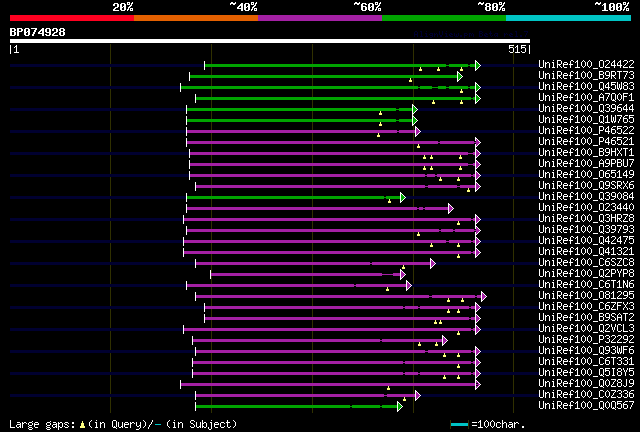Select the UniRef100_C6T331 label

point(586,362)
